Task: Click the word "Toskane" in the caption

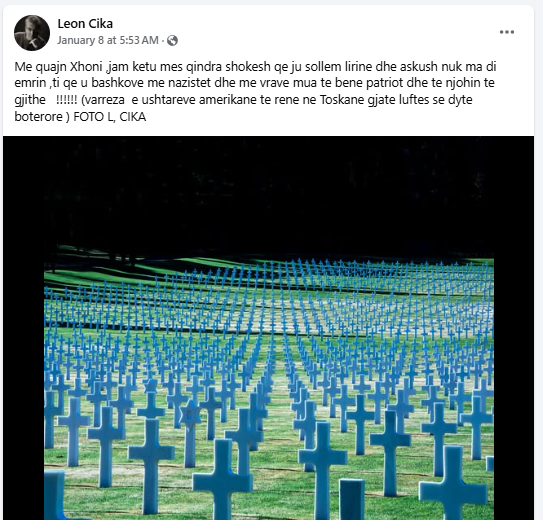Action: point(340,100)
